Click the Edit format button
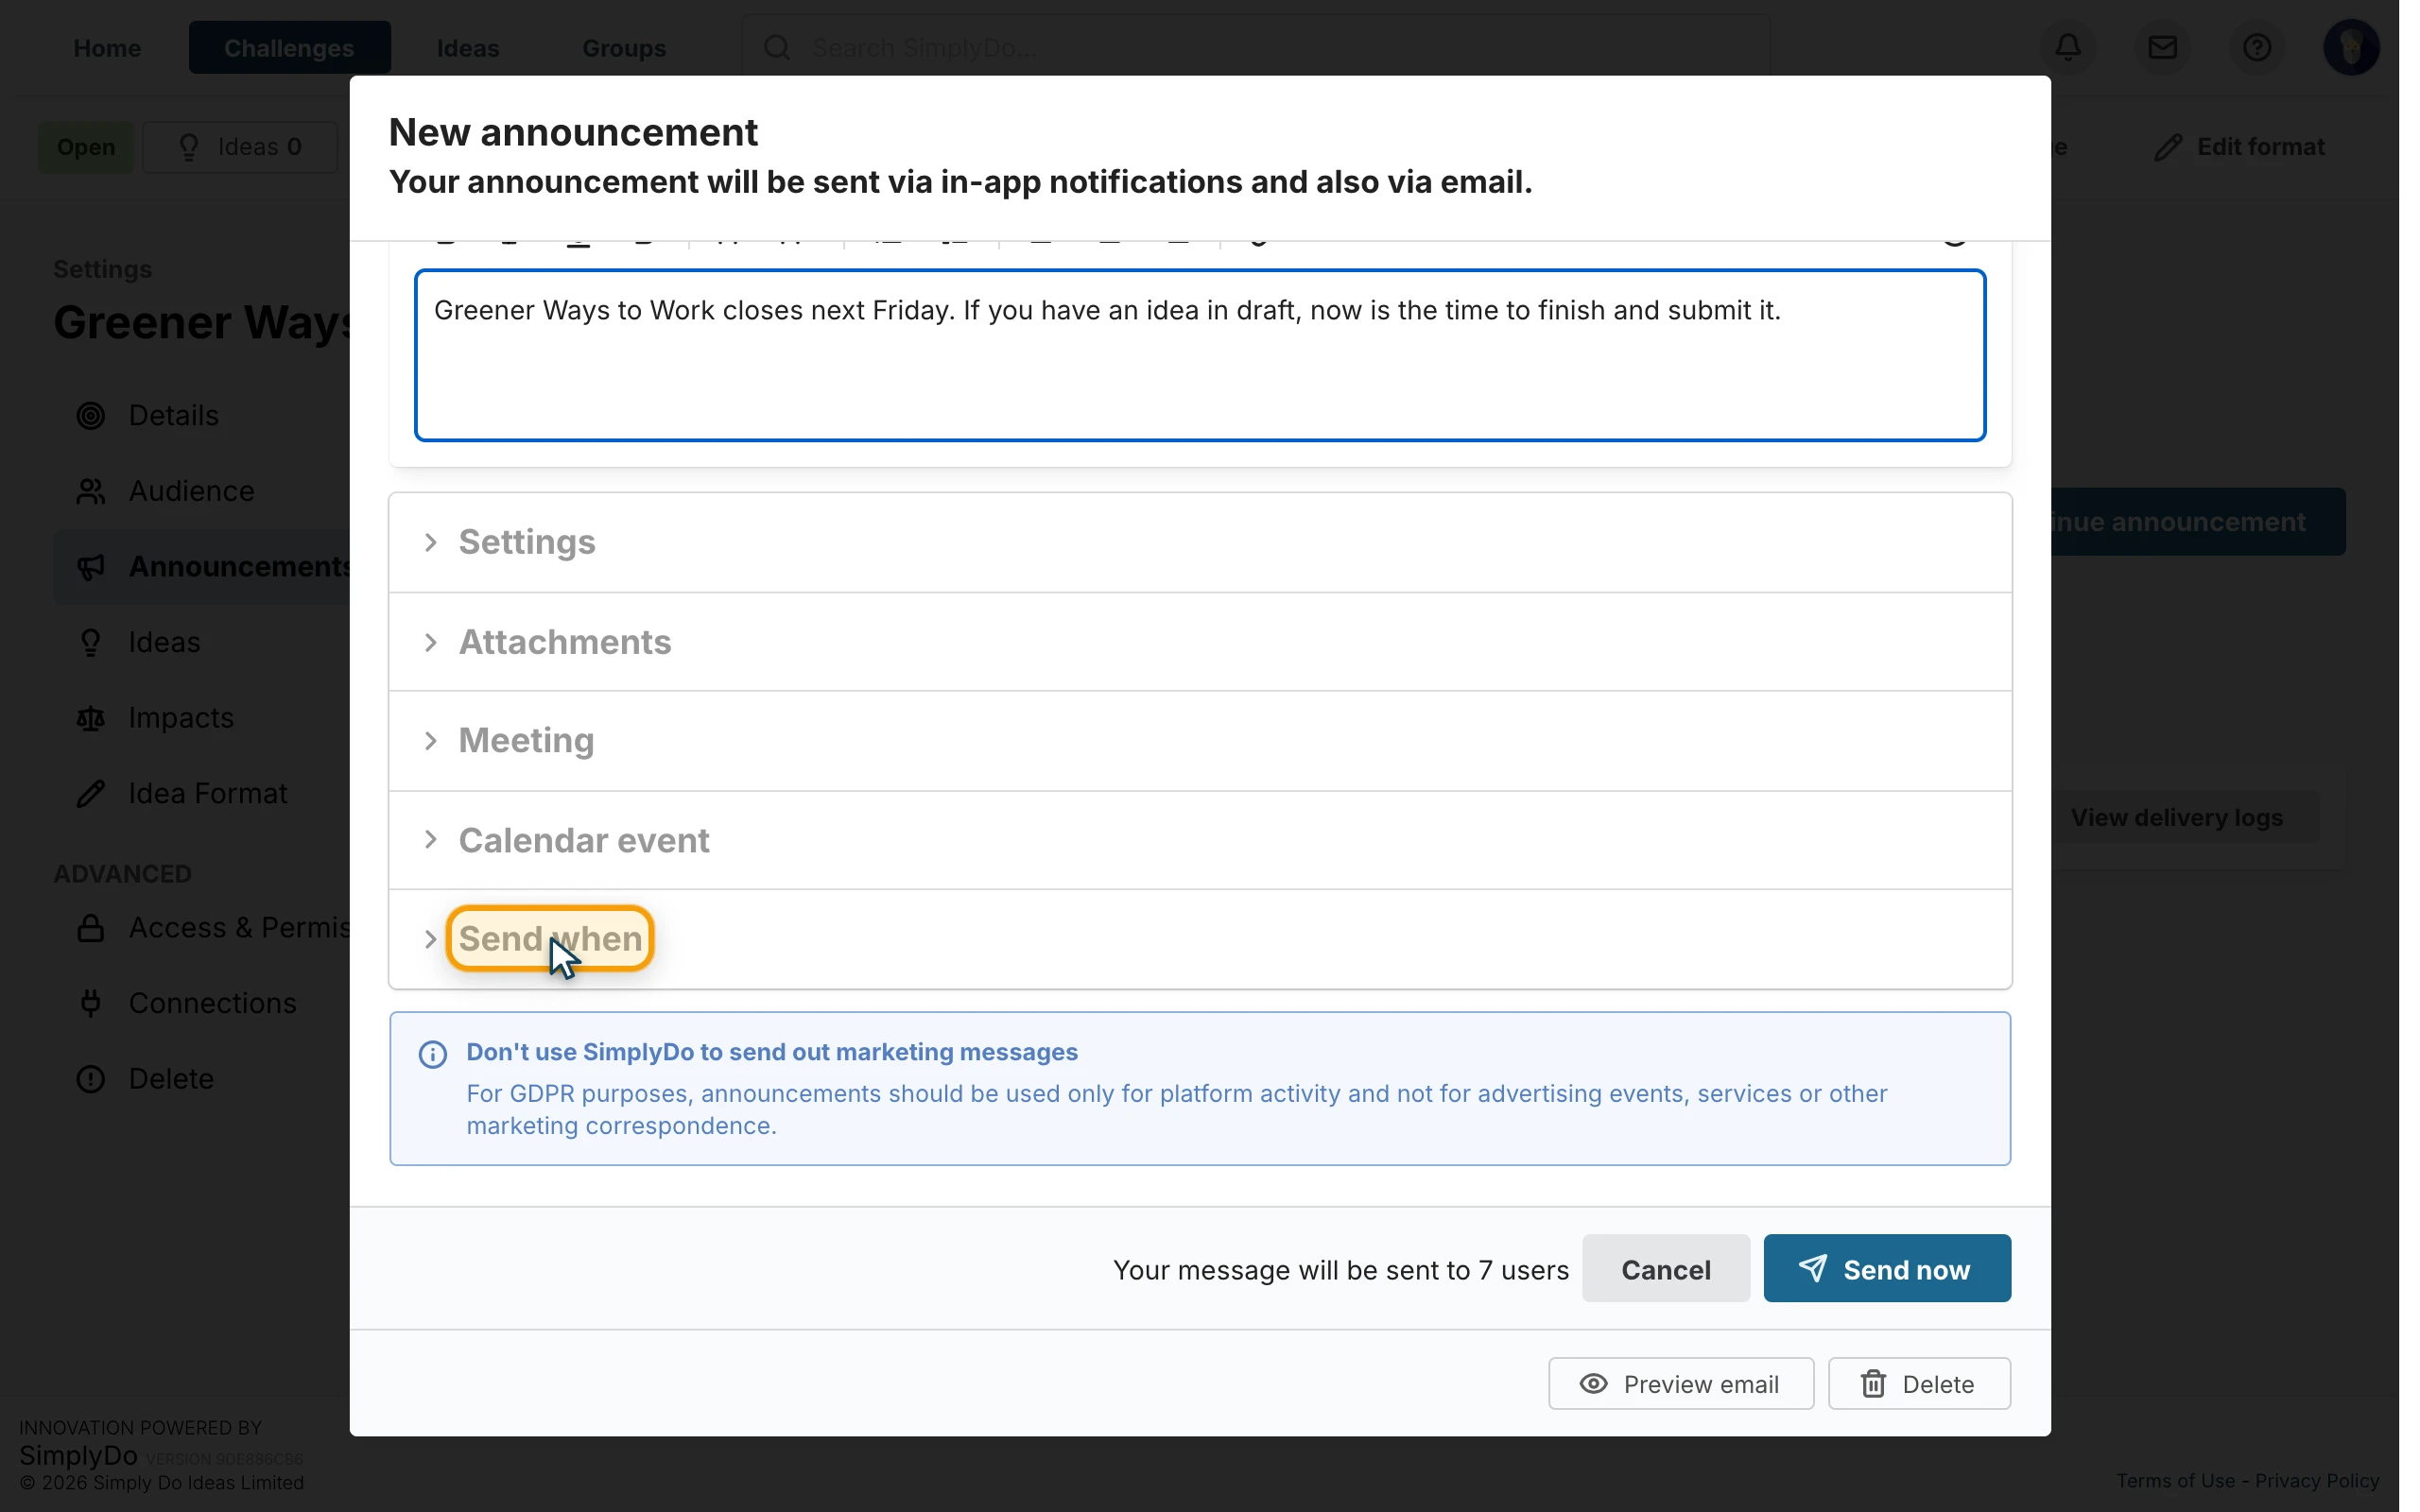Screen dimensions: 2420x1512 coord(2240,147)
